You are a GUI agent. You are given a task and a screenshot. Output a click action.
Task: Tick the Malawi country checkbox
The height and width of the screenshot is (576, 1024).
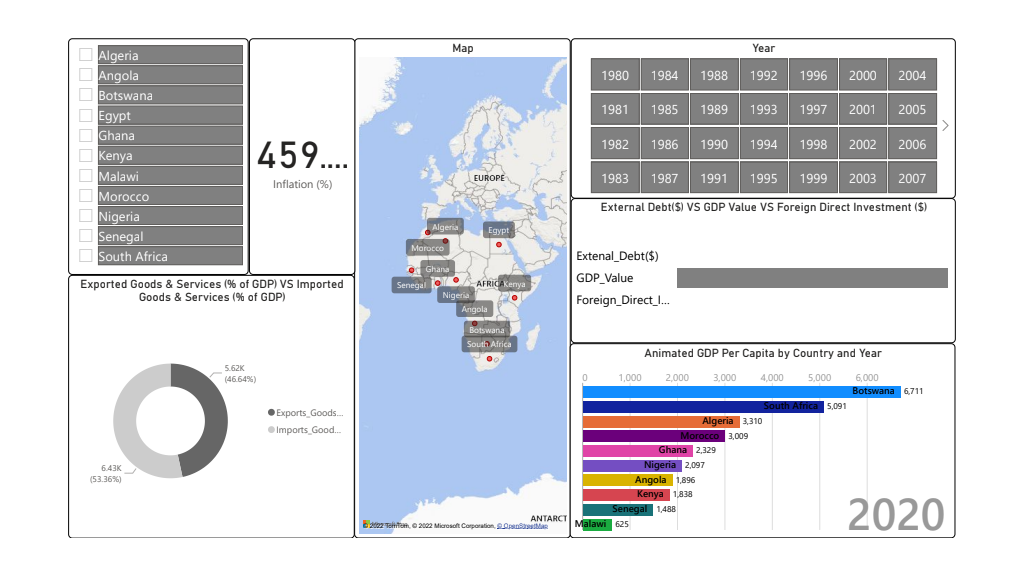tap(86, 176)
